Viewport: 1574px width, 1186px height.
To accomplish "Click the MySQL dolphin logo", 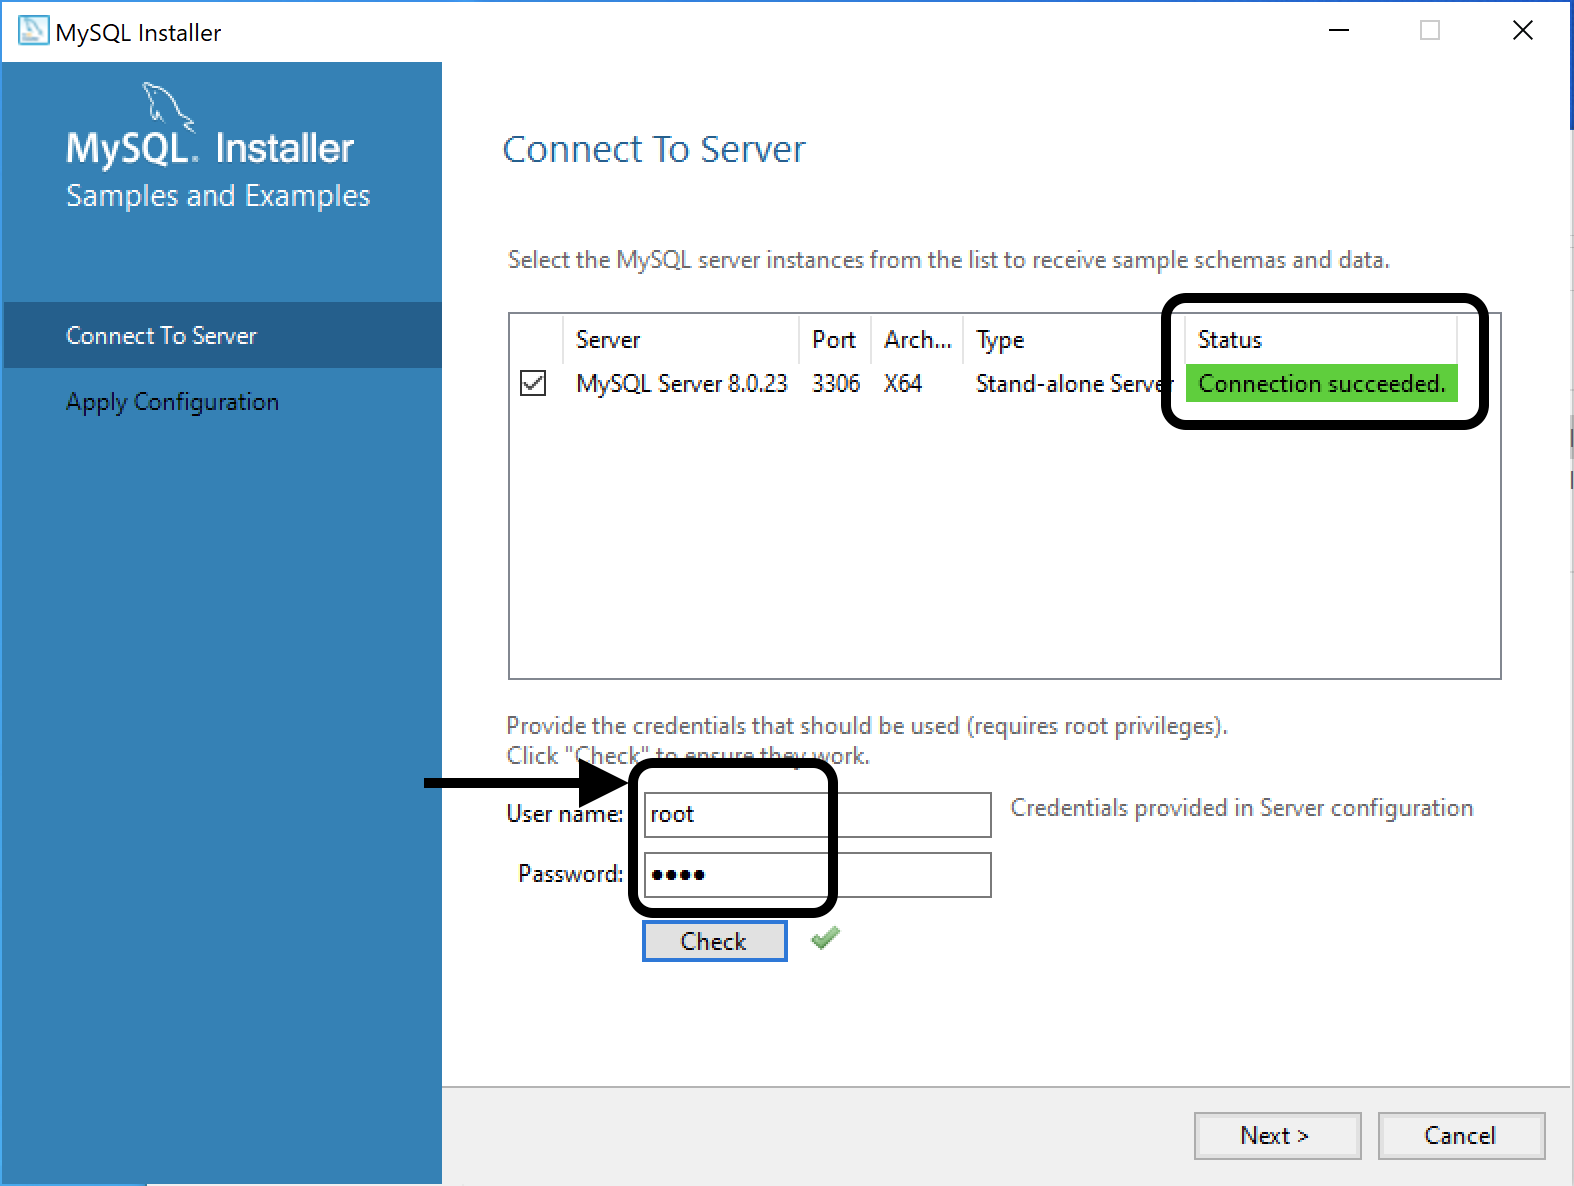I will [167, 105].
